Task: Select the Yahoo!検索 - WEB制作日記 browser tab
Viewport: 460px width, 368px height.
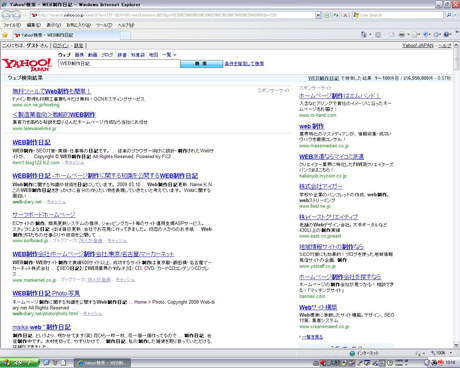Action: point(66,35)
